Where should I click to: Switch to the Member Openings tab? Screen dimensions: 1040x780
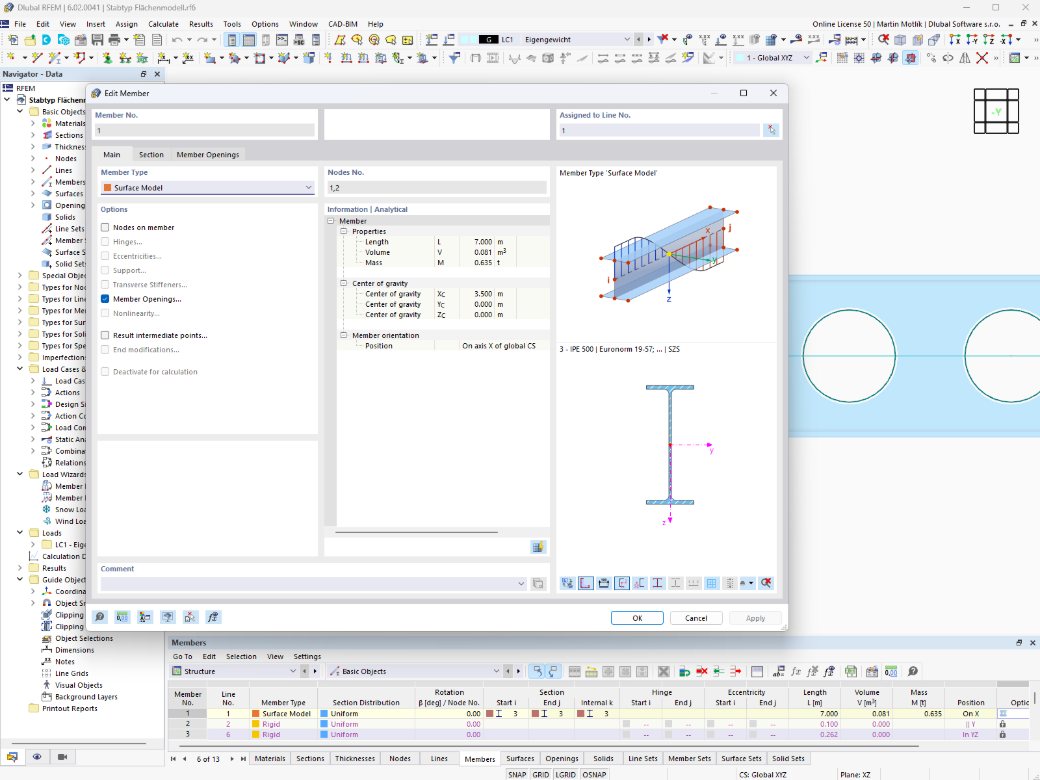(208, 155)
